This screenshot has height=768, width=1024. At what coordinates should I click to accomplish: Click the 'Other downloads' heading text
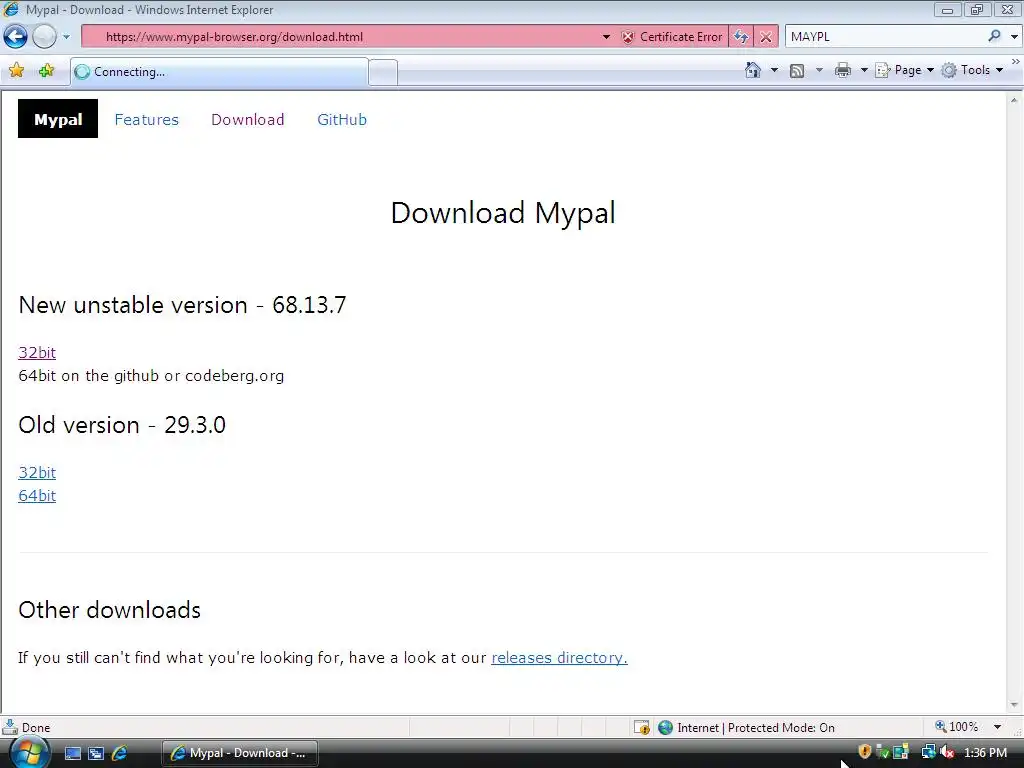(x=110, y=610)
